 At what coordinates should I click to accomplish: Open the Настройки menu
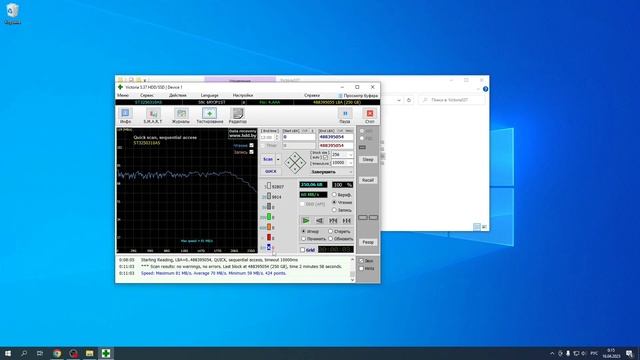(x=243, y=96)
